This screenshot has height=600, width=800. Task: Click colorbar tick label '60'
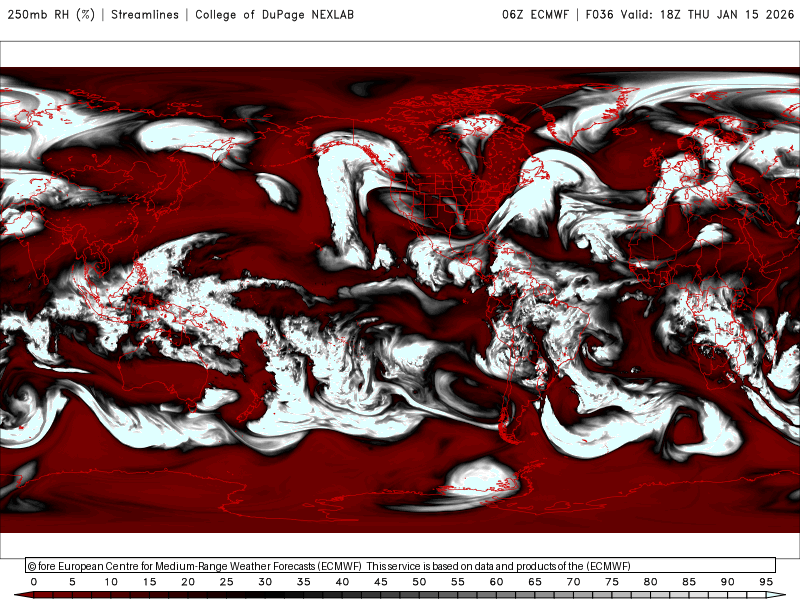496,582
